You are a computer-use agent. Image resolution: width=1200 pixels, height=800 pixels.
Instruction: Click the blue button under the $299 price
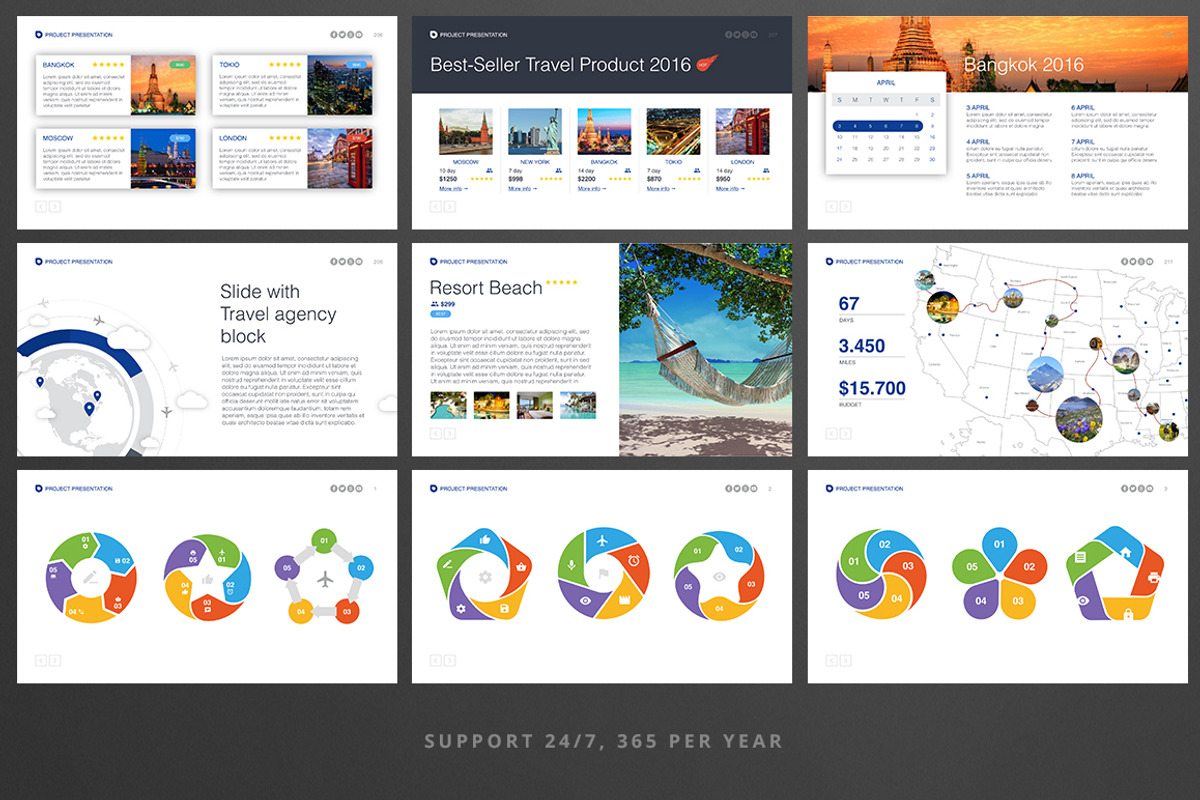440,314
